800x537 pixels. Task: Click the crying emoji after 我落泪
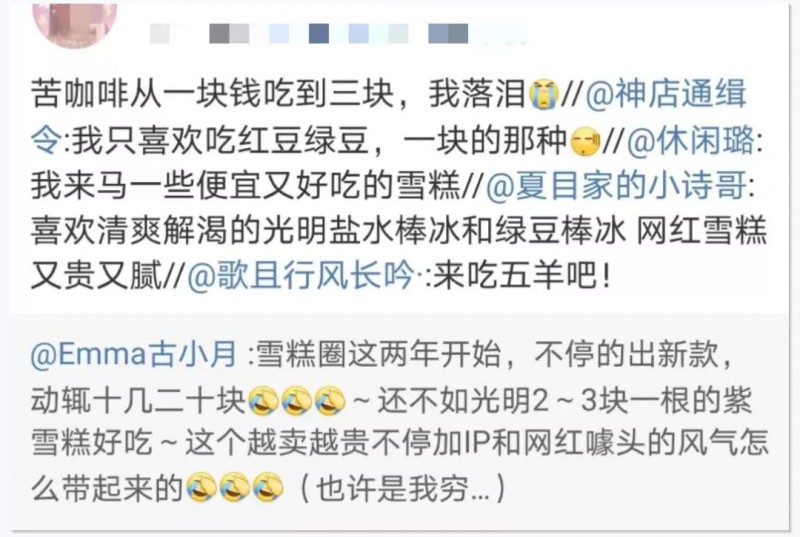coord(544,95)
